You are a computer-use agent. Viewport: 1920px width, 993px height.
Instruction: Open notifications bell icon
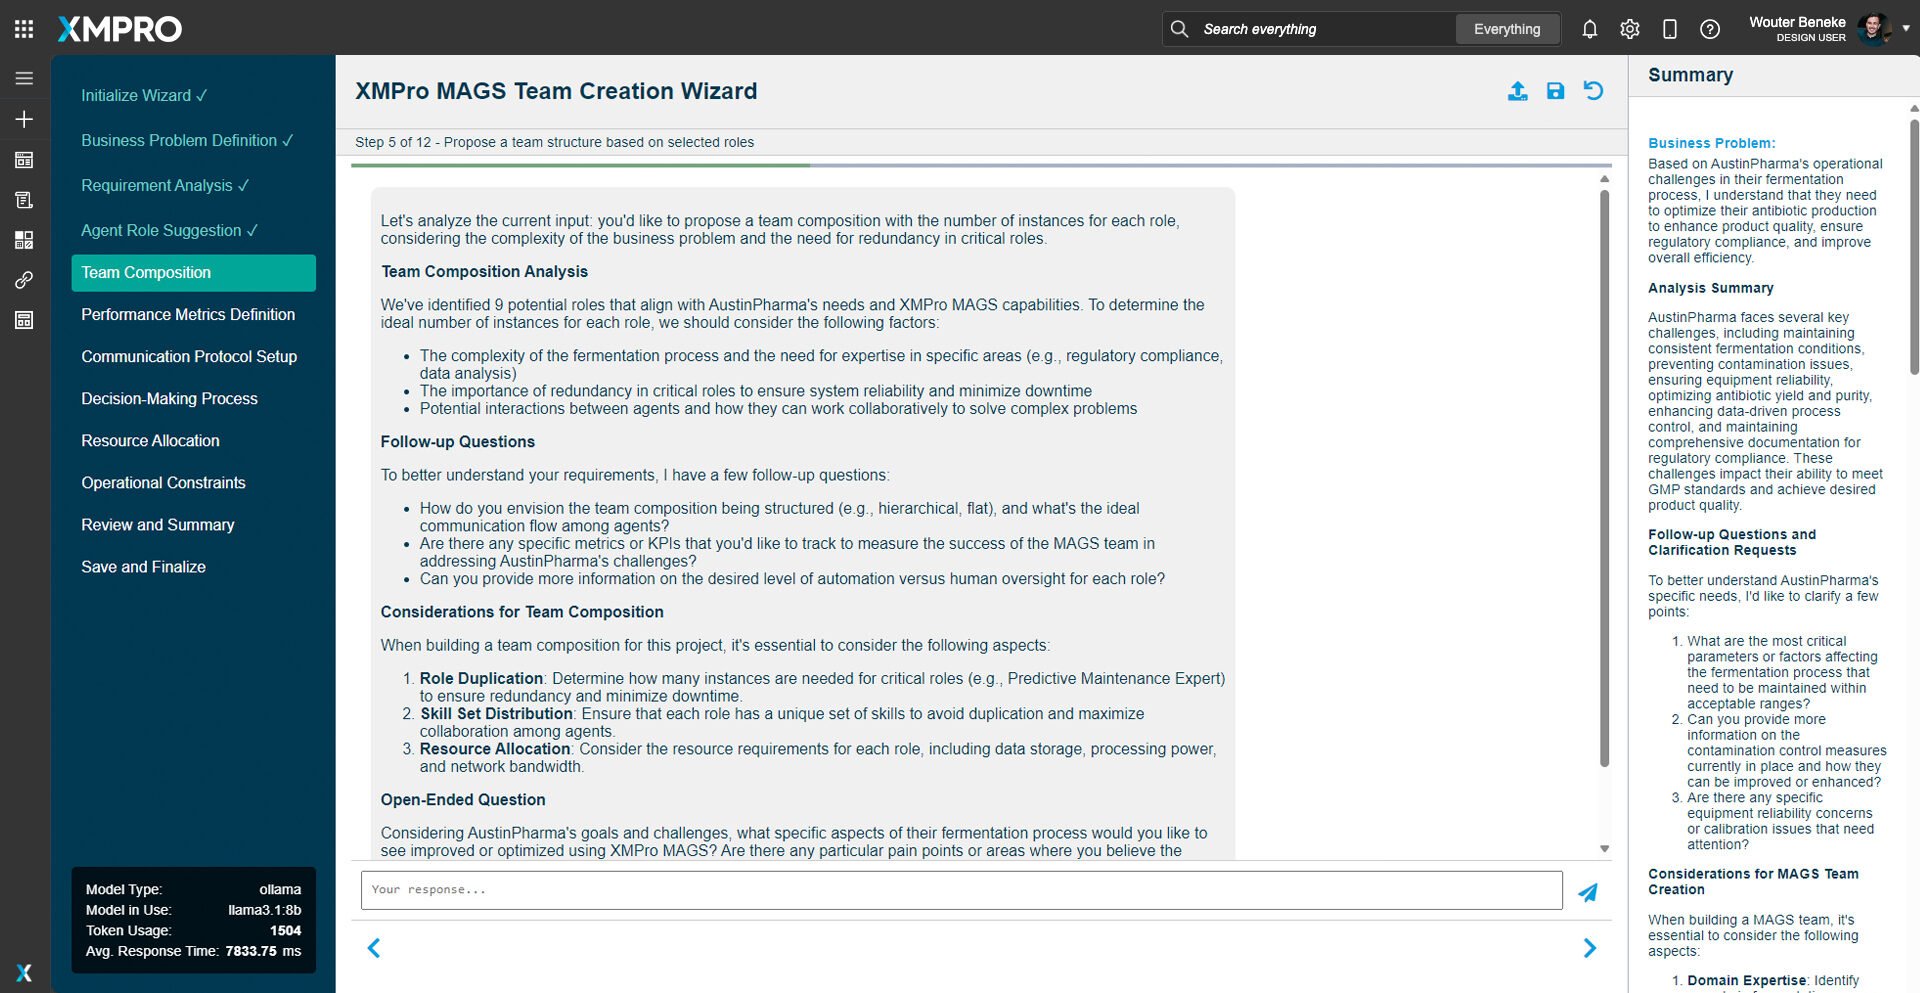(x=1589, y=29)
